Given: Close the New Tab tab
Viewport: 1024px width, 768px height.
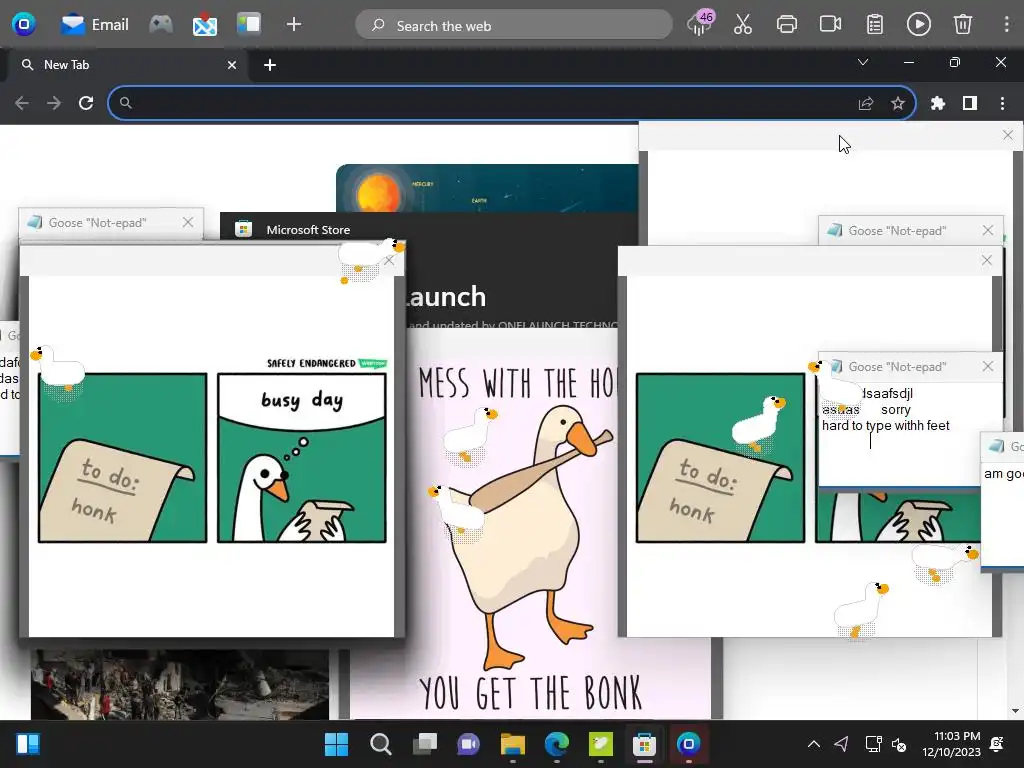Looking at the screenshot, I should click(x=232, y=65).
